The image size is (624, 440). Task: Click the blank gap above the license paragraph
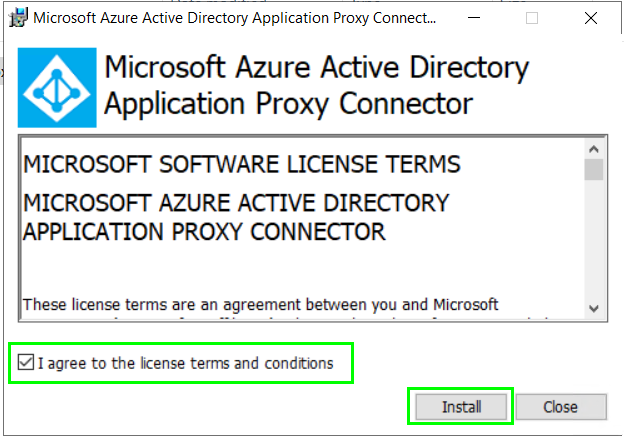300,268
